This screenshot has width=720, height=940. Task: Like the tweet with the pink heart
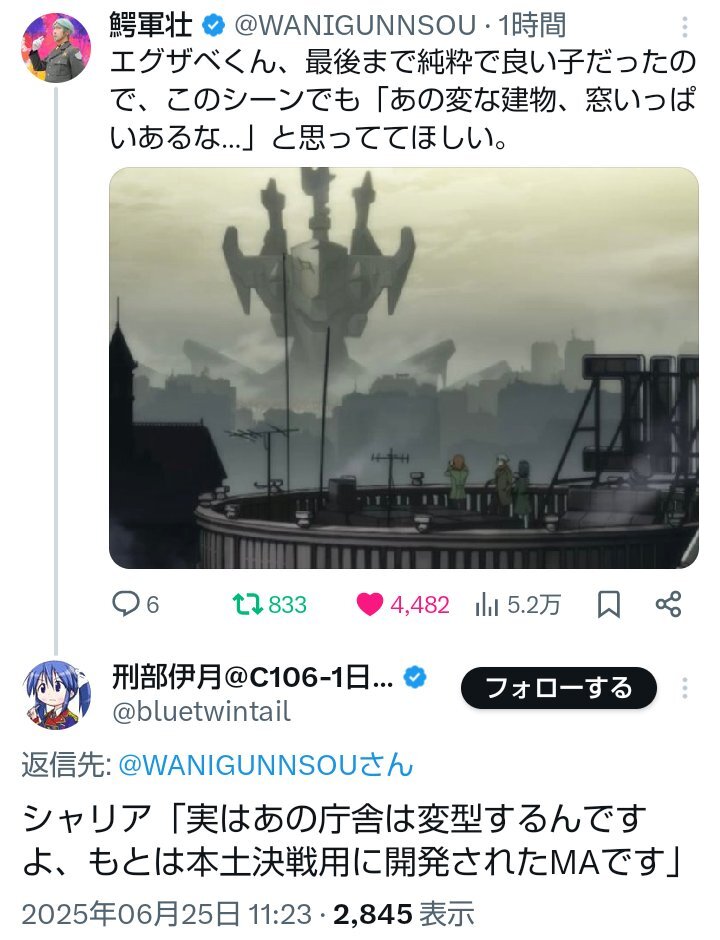click(x=370, y=604)
